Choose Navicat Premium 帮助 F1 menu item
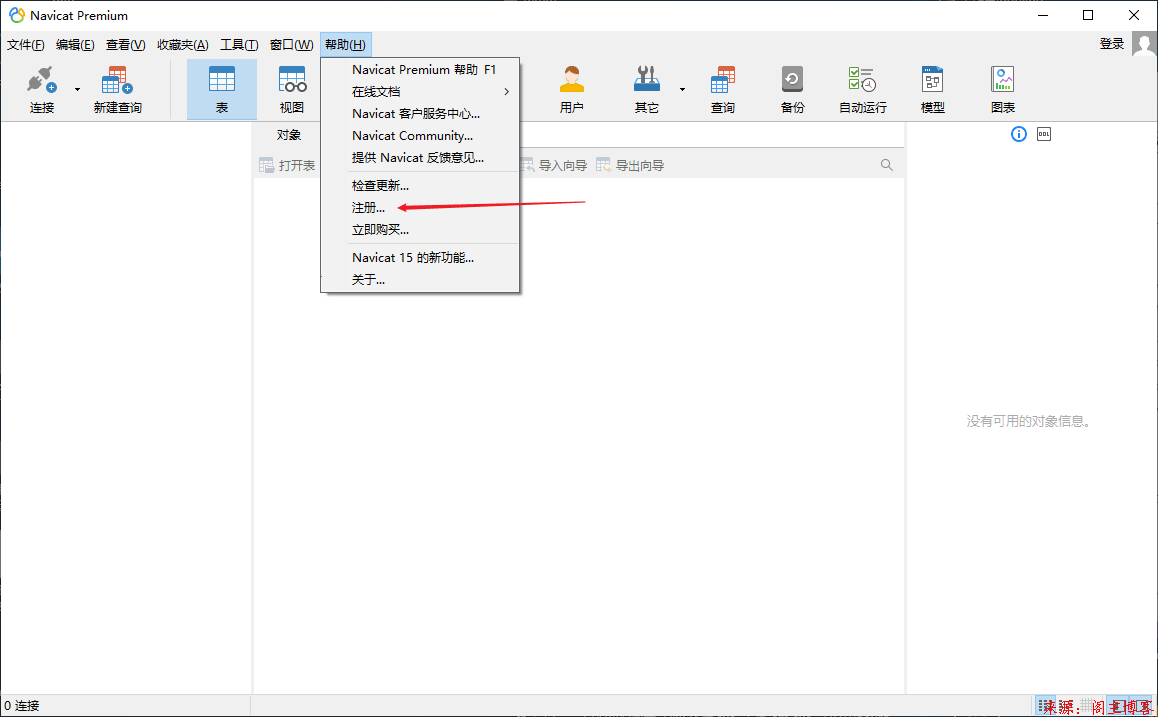1158x717 pixels. (x=420, y=69)
